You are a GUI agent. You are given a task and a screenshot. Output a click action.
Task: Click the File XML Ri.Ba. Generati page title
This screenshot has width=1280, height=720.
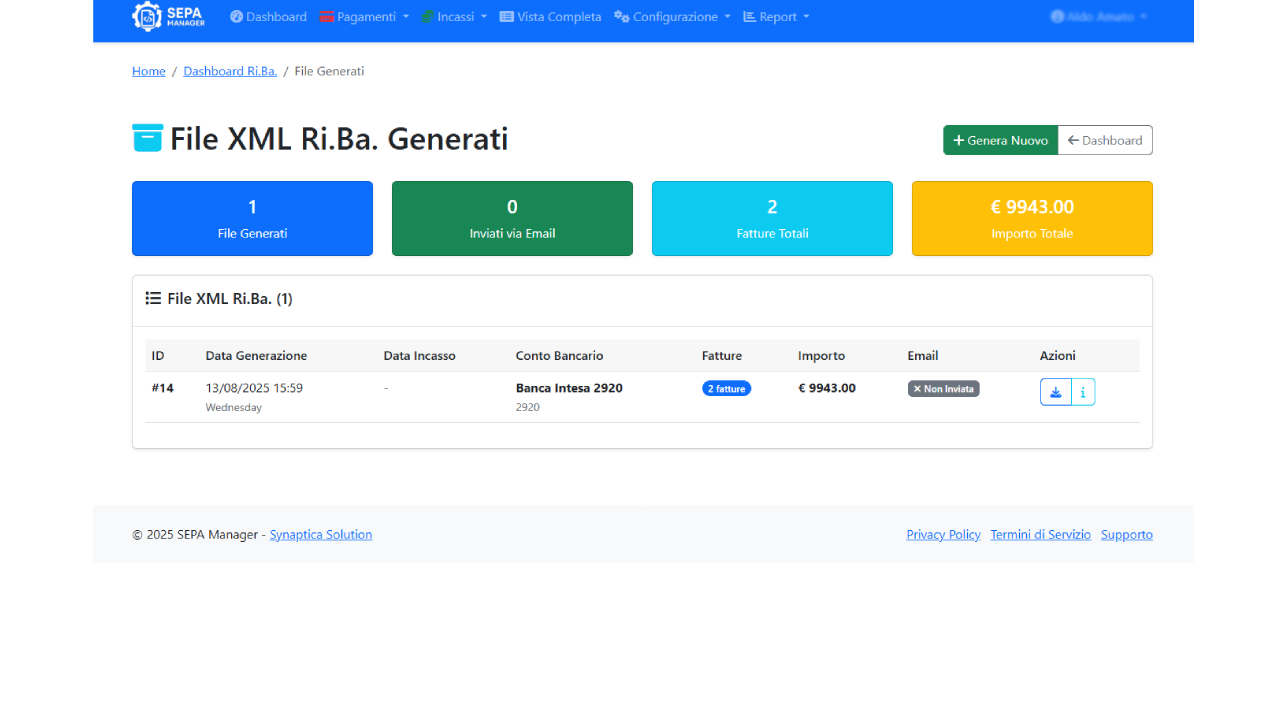(x=339, y=139)
